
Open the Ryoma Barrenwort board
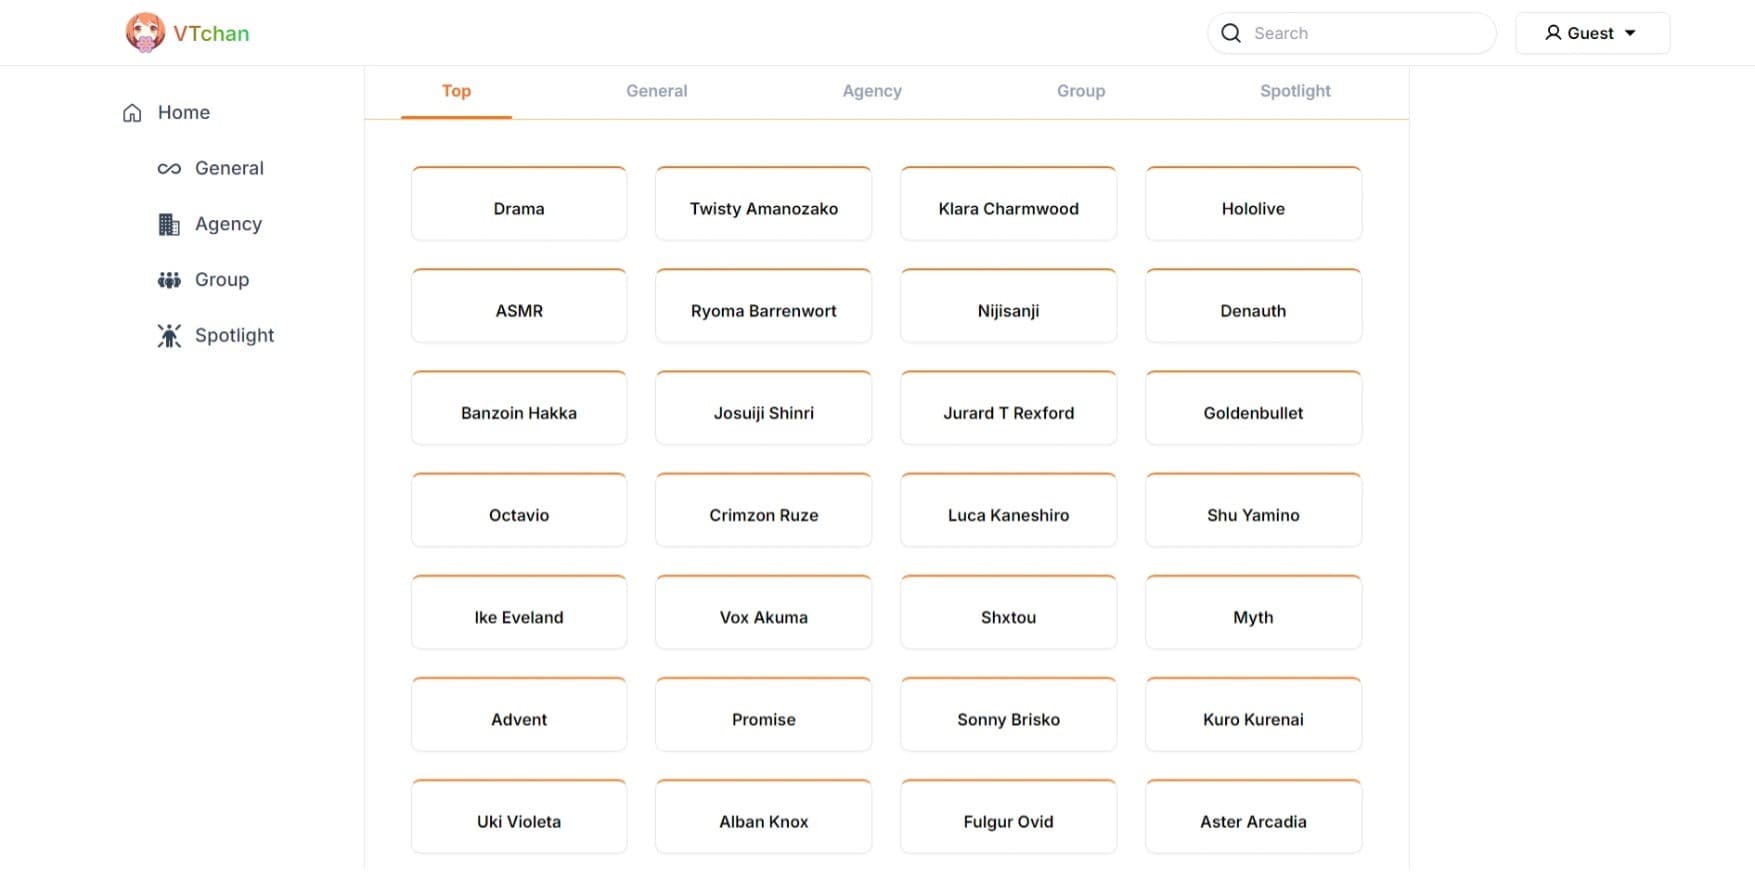pos(764,306)
